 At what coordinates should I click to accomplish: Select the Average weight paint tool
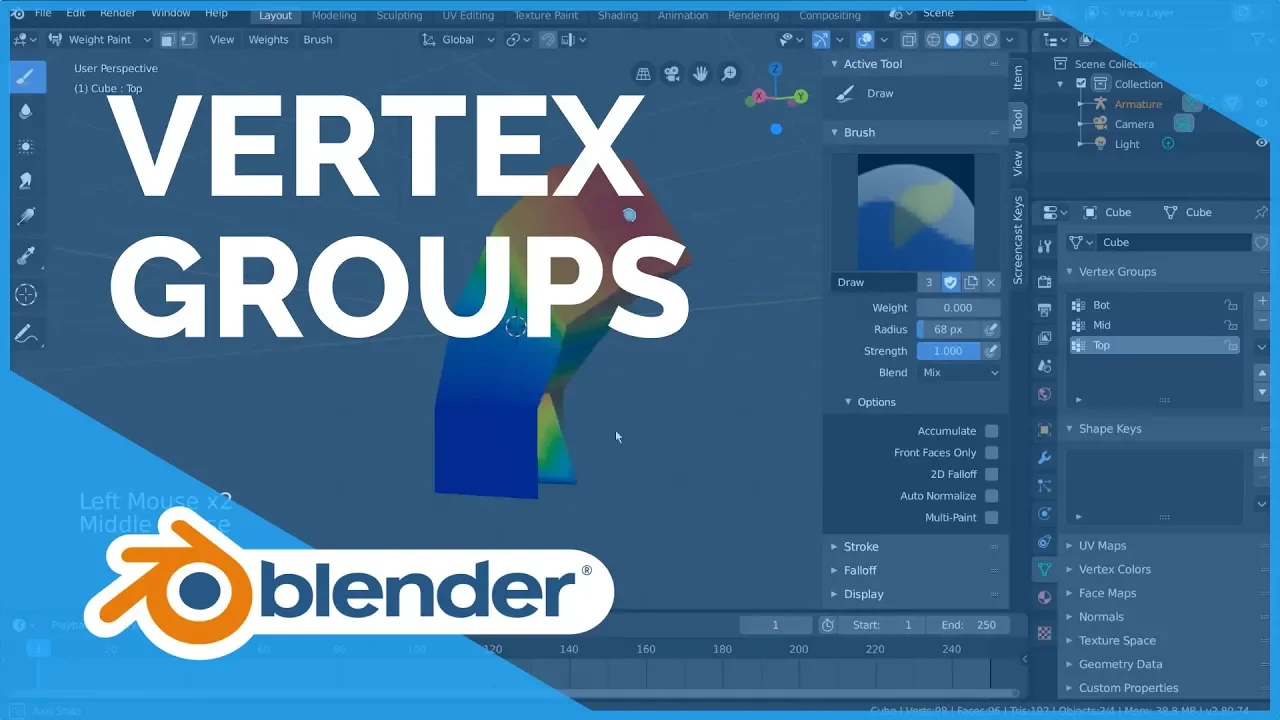[26, 146]
